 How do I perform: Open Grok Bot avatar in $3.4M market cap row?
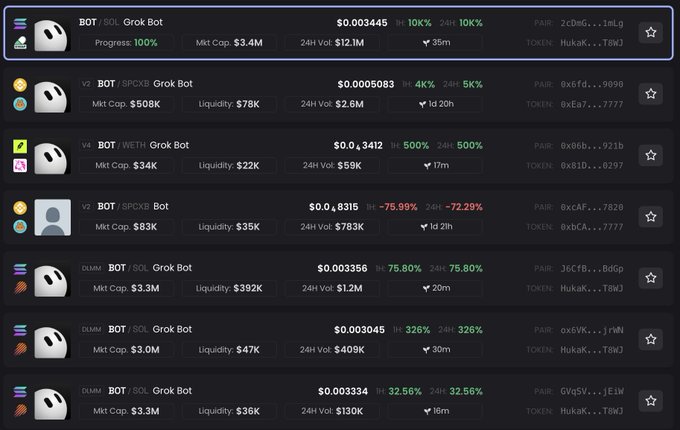52,34
